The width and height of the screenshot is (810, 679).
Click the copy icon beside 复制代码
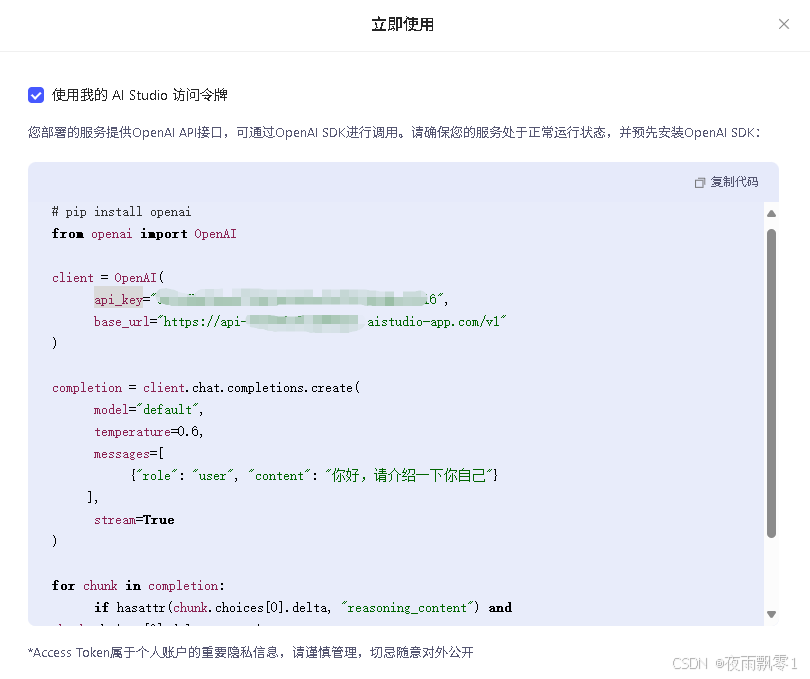702,182
